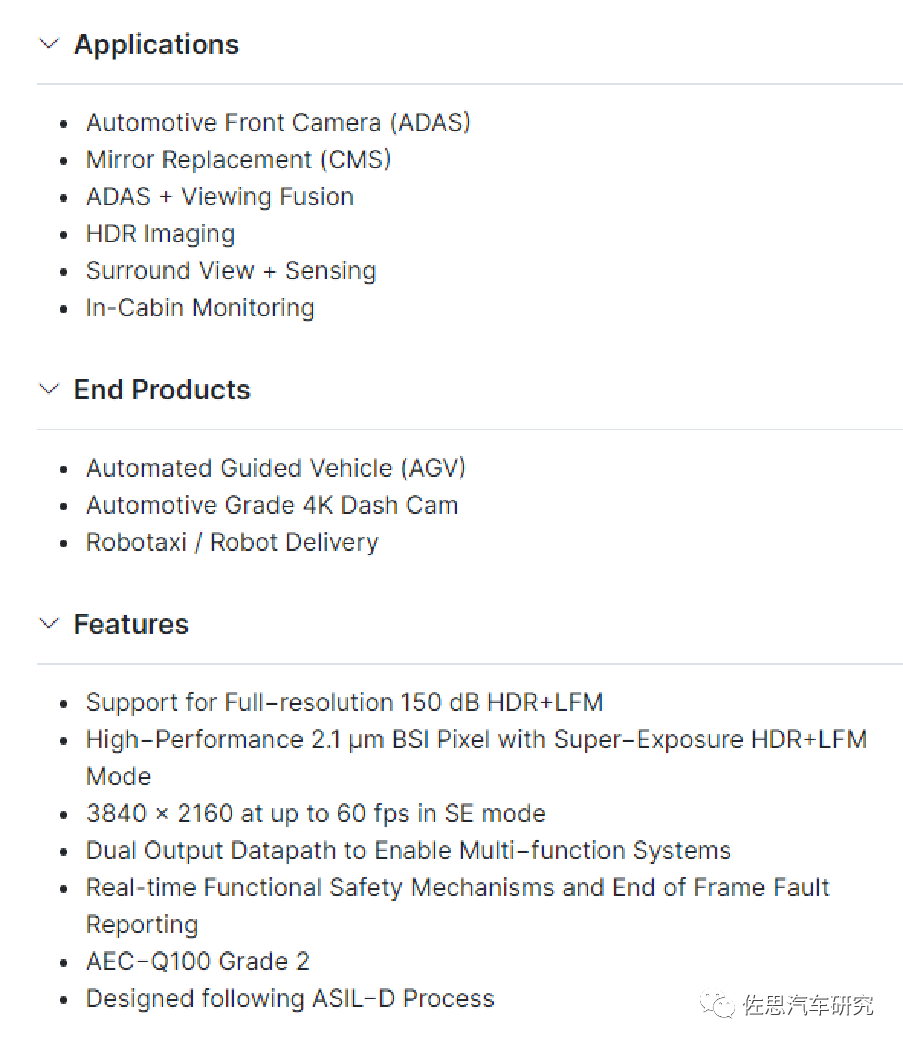Select the Automated Guided Vehicle (AGV) entry
The image size is (903, 1045).
pos(276,468)
